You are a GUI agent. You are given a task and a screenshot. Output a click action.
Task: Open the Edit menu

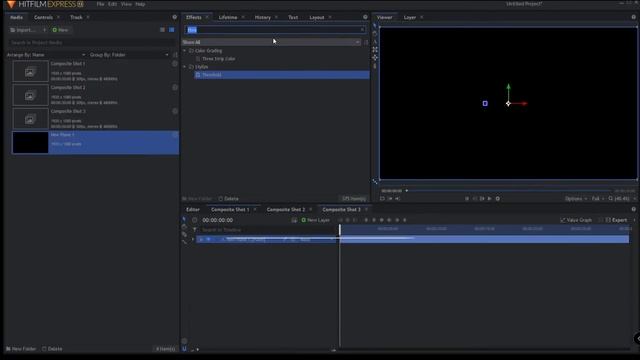(x=112, y=4)
